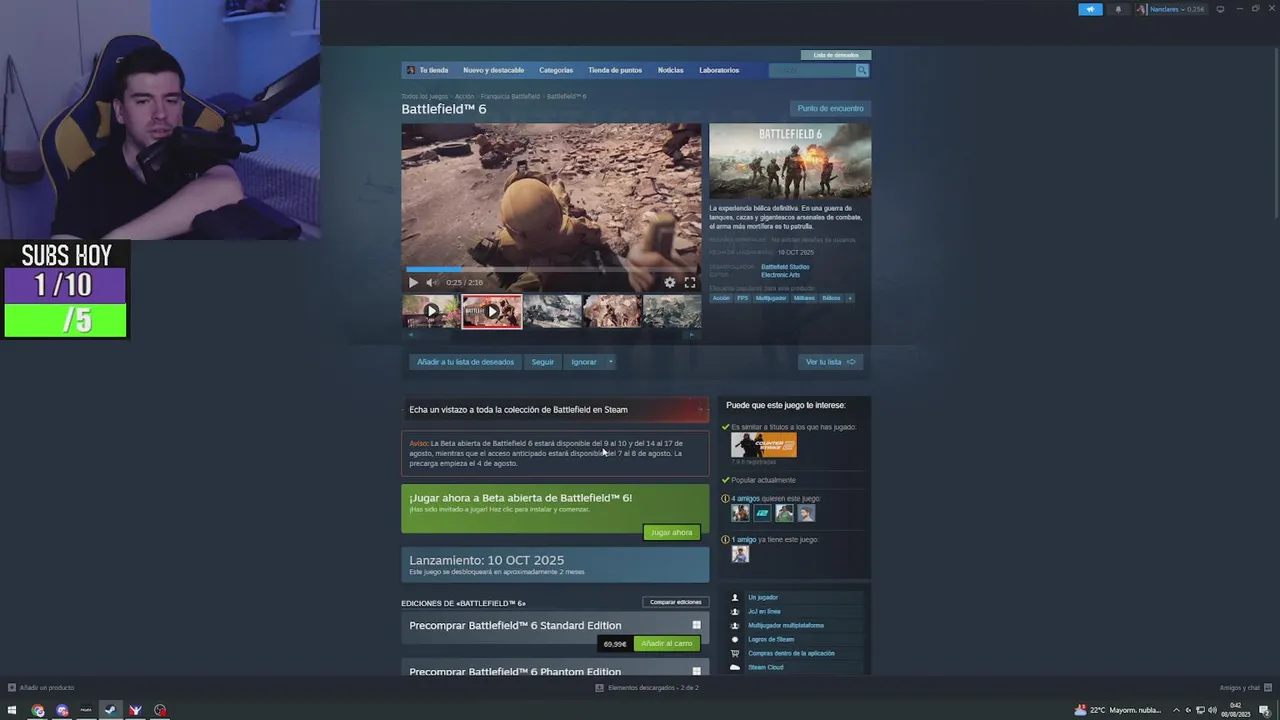Open notifications bell icon
This screenshot has height=720, width=1280.
[x=1118, y=9]
